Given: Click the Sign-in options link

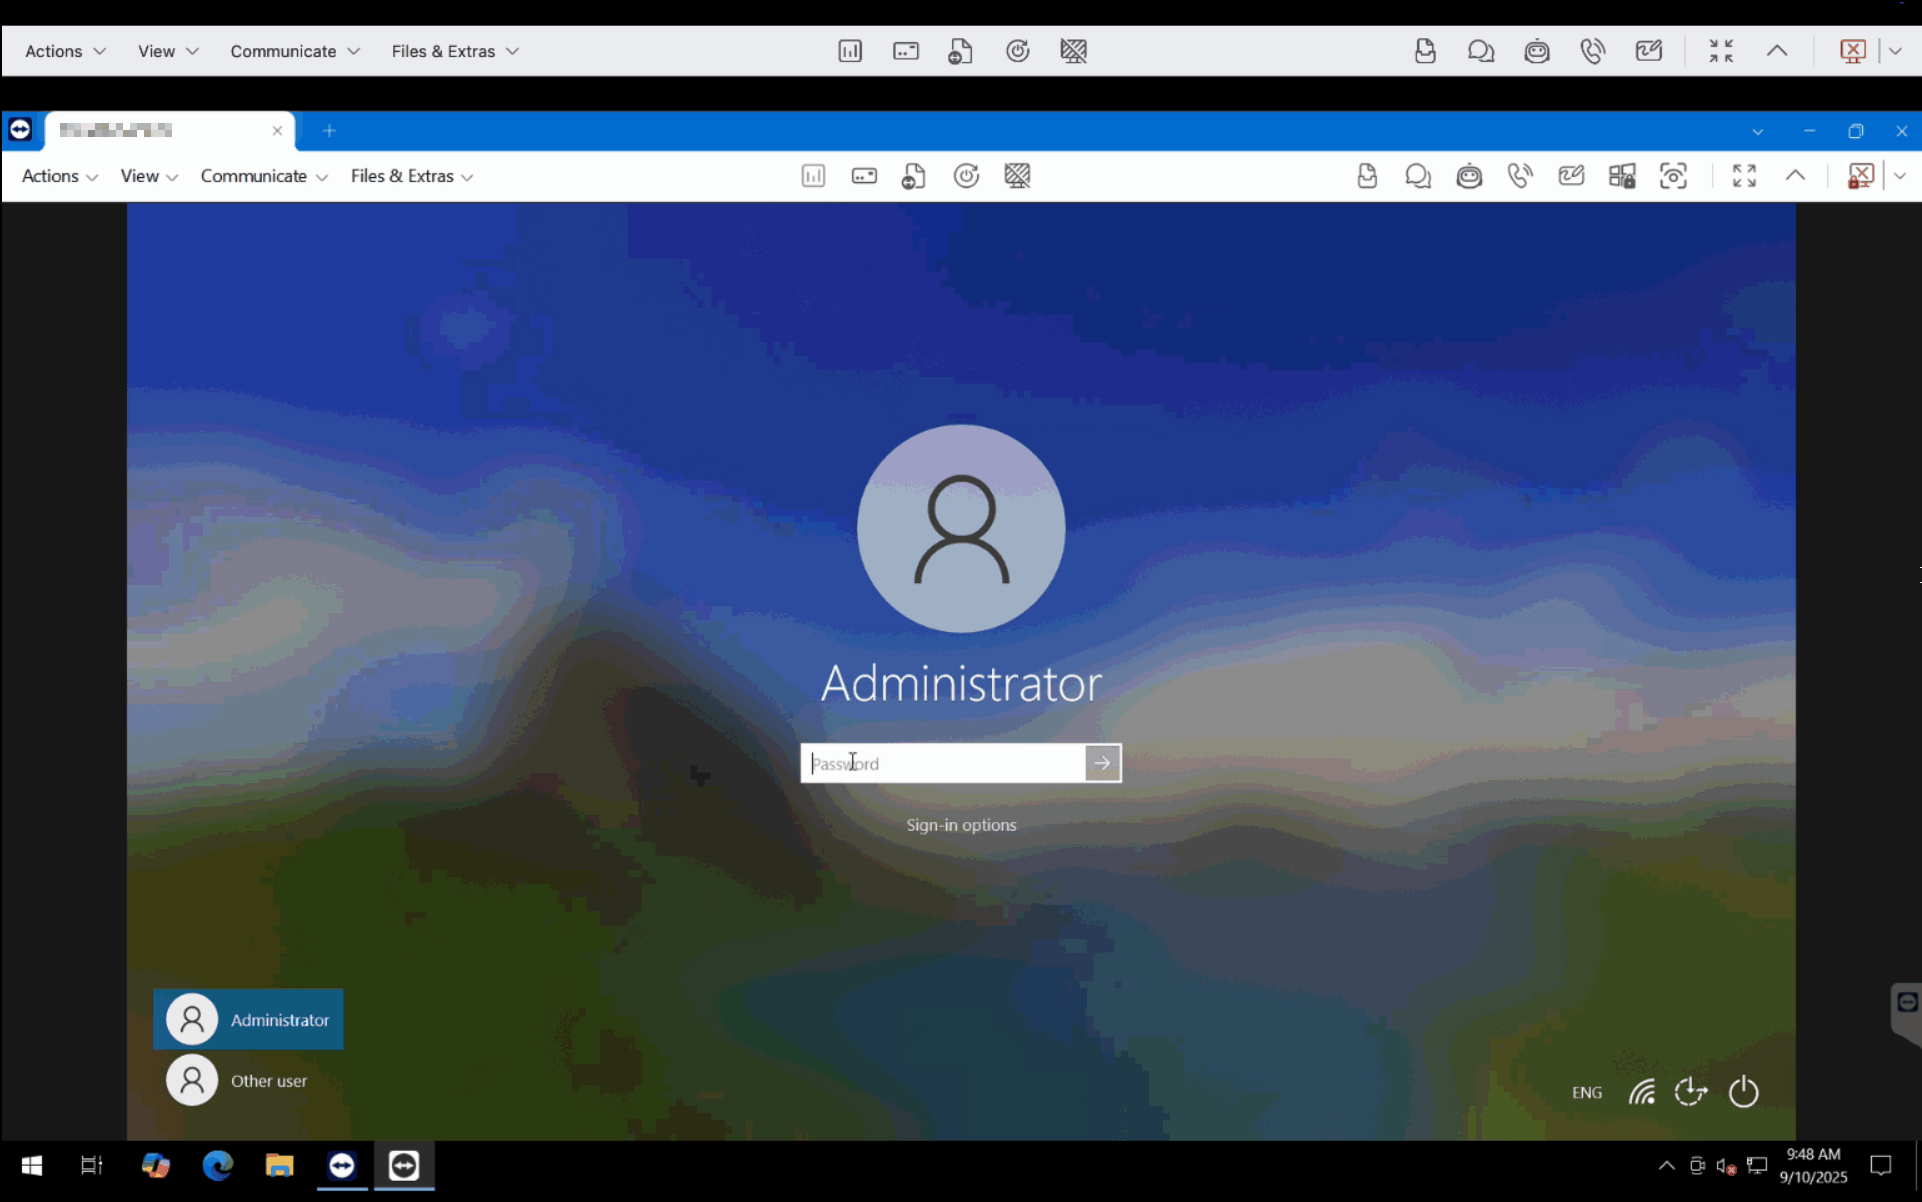Looking at the screenshot, I should click(x=960, y=825).
